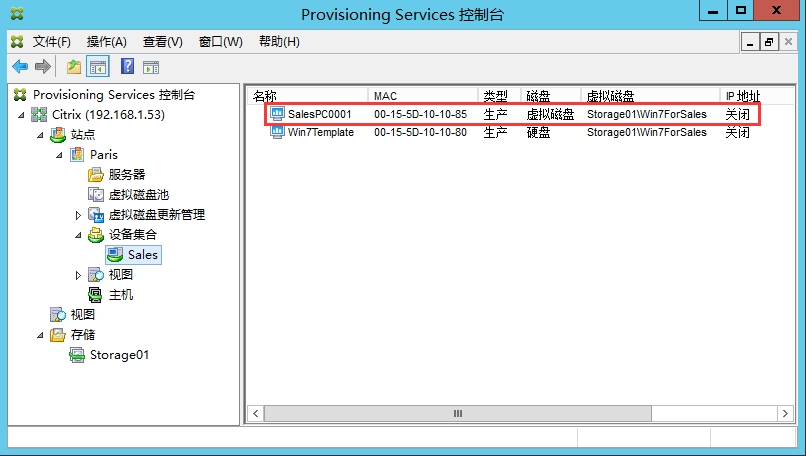Open 虚拟磁盘池 node
806x456 pixels.
click(x=139, y=195)
